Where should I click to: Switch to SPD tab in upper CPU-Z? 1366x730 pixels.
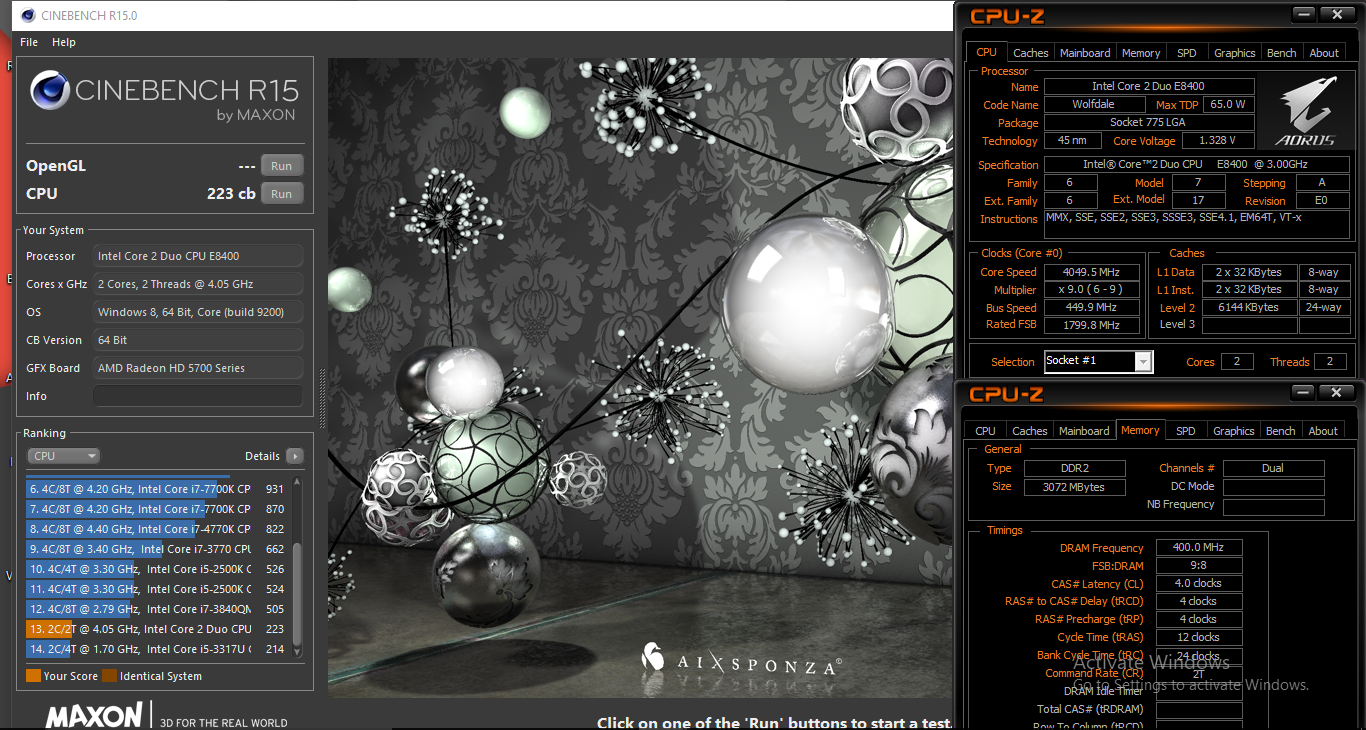click(1186, 53)
